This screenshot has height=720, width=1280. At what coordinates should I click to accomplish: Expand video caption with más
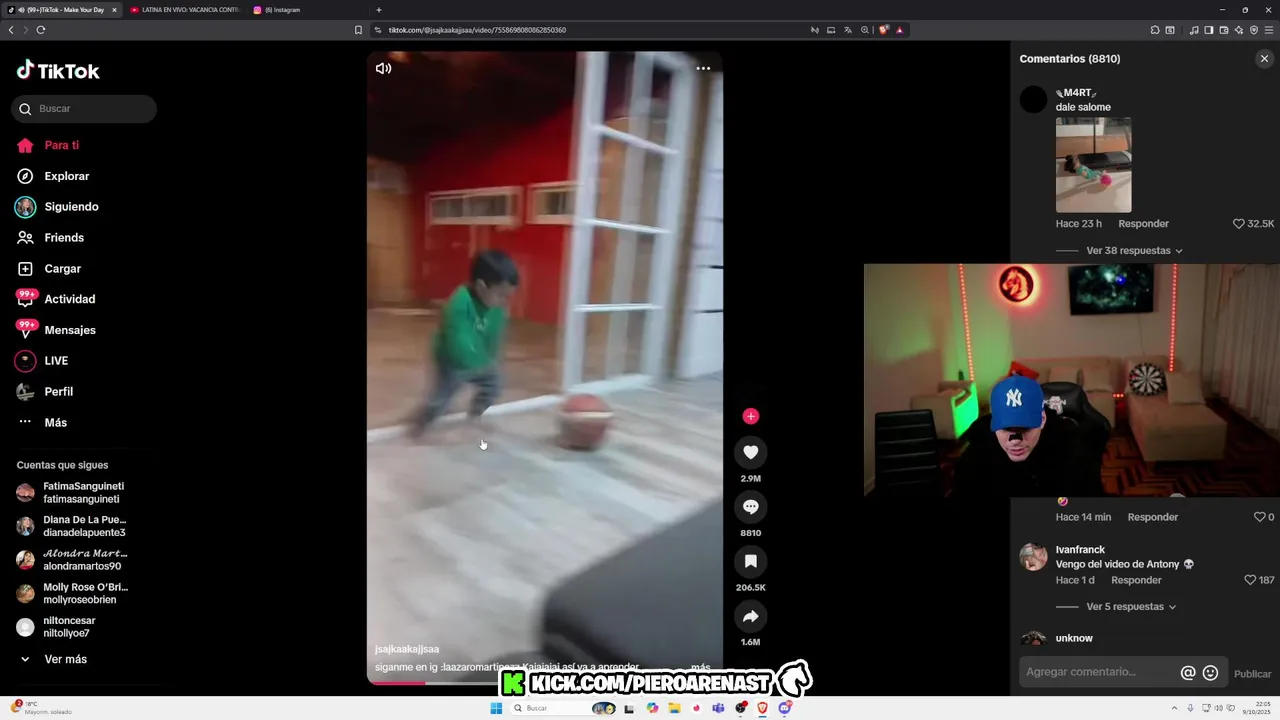700,667
